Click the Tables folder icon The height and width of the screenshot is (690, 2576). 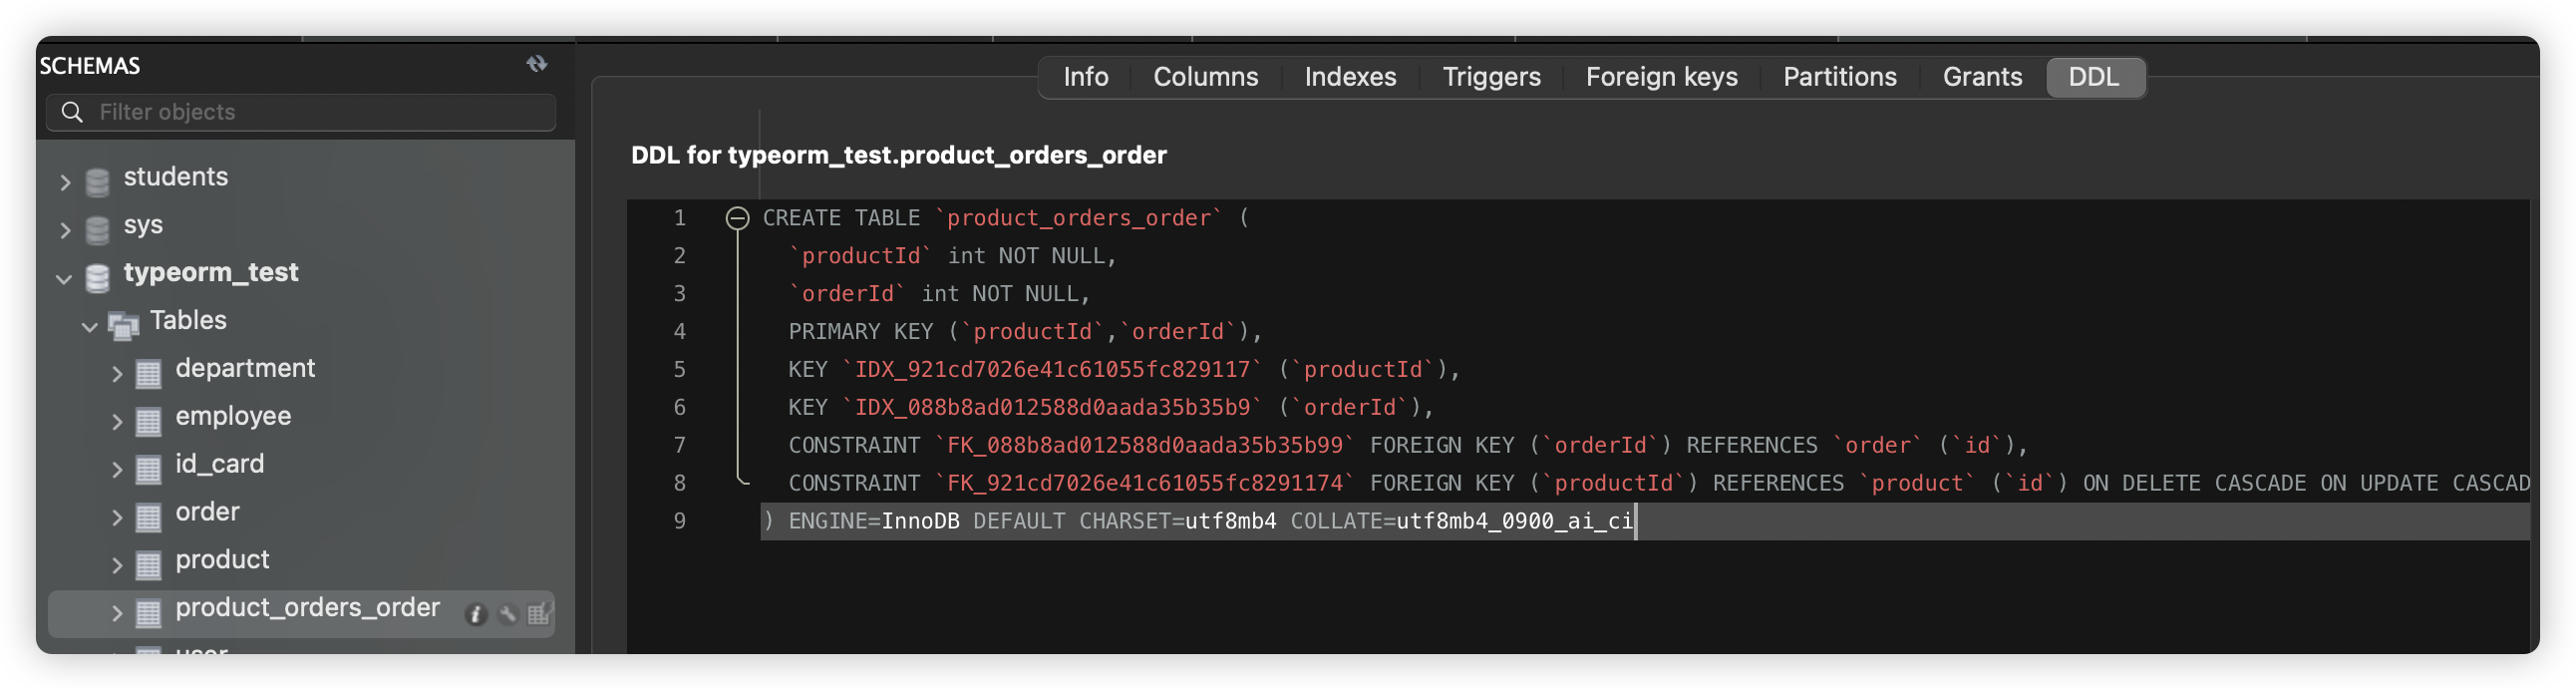click(x=124, y=325)
